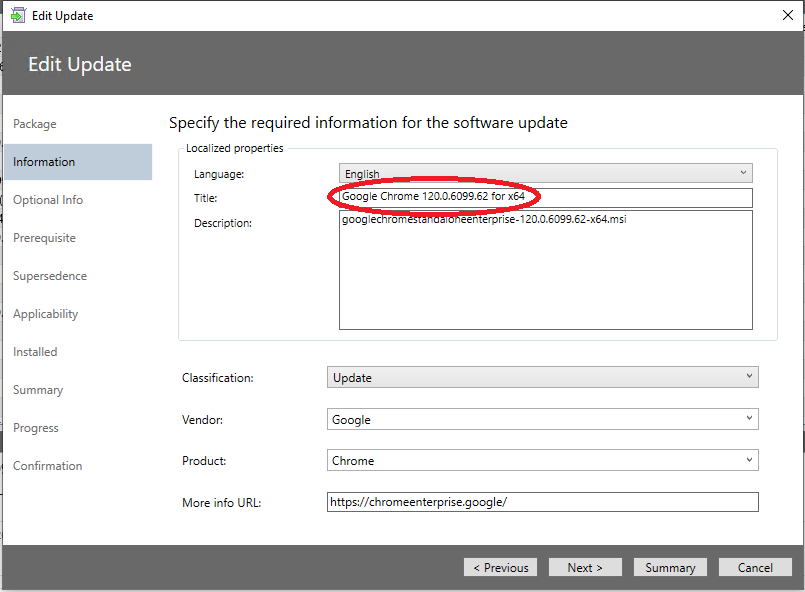
Task: Go to the Package step
Action: 35,124
